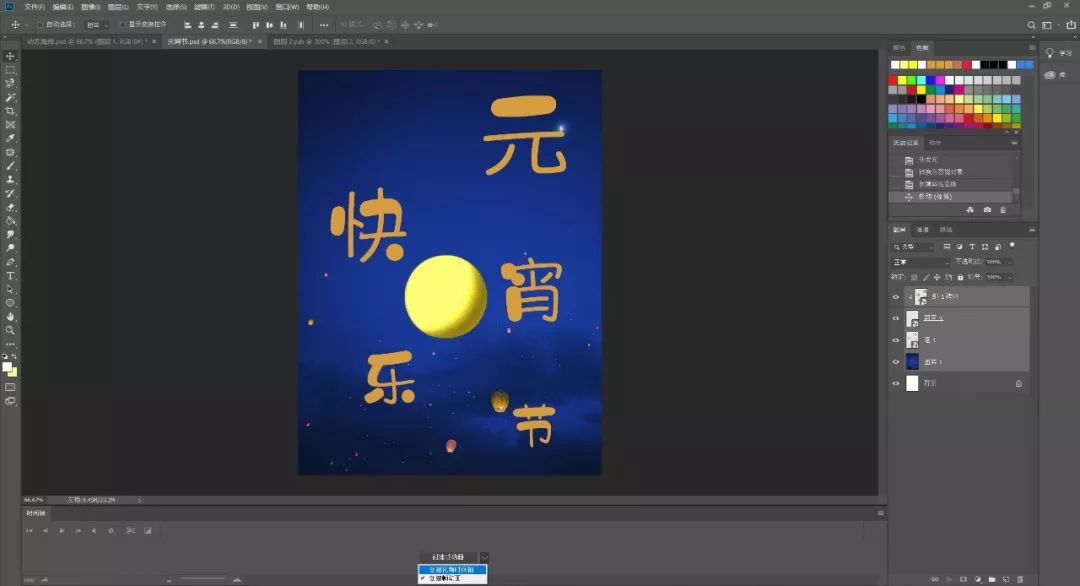Click the trash icon in History panel
The image size is (1080, 586).
[1003, 210]
